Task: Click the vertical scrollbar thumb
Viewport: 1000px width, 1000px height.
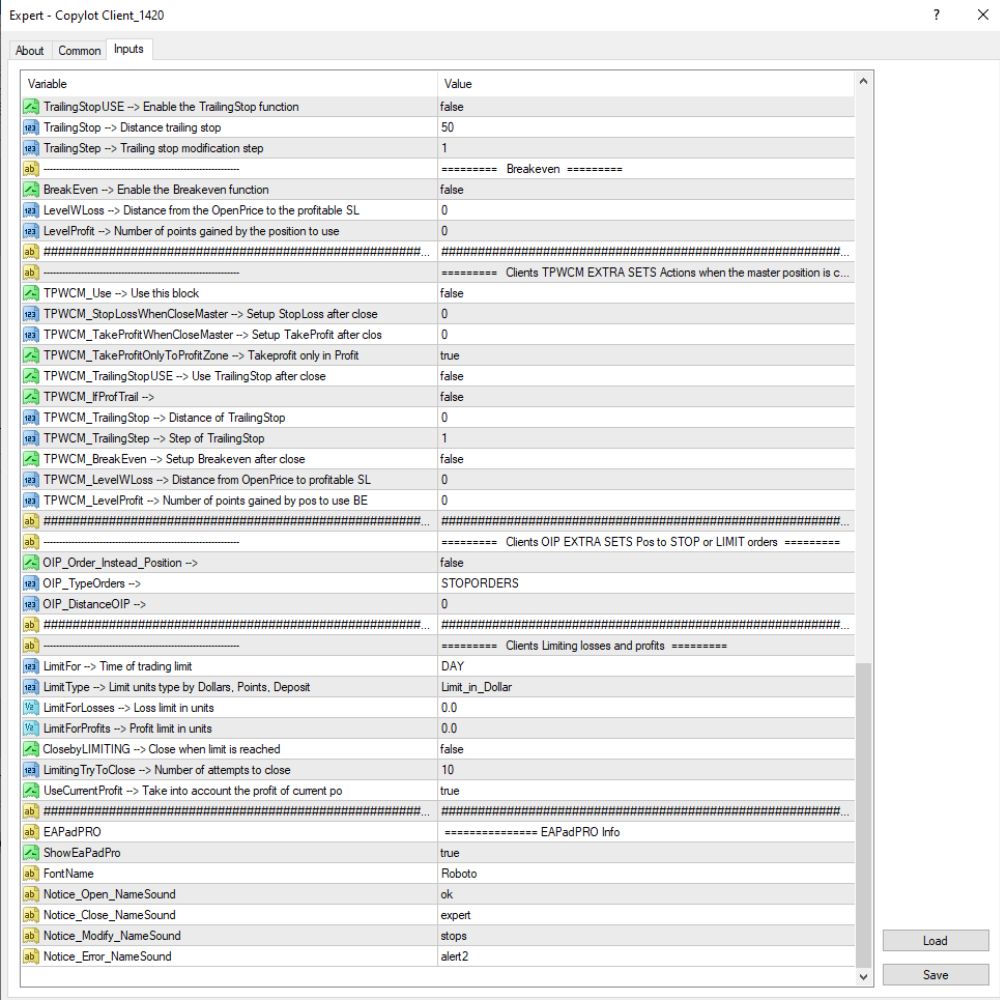Action: (x=864, y=814)
